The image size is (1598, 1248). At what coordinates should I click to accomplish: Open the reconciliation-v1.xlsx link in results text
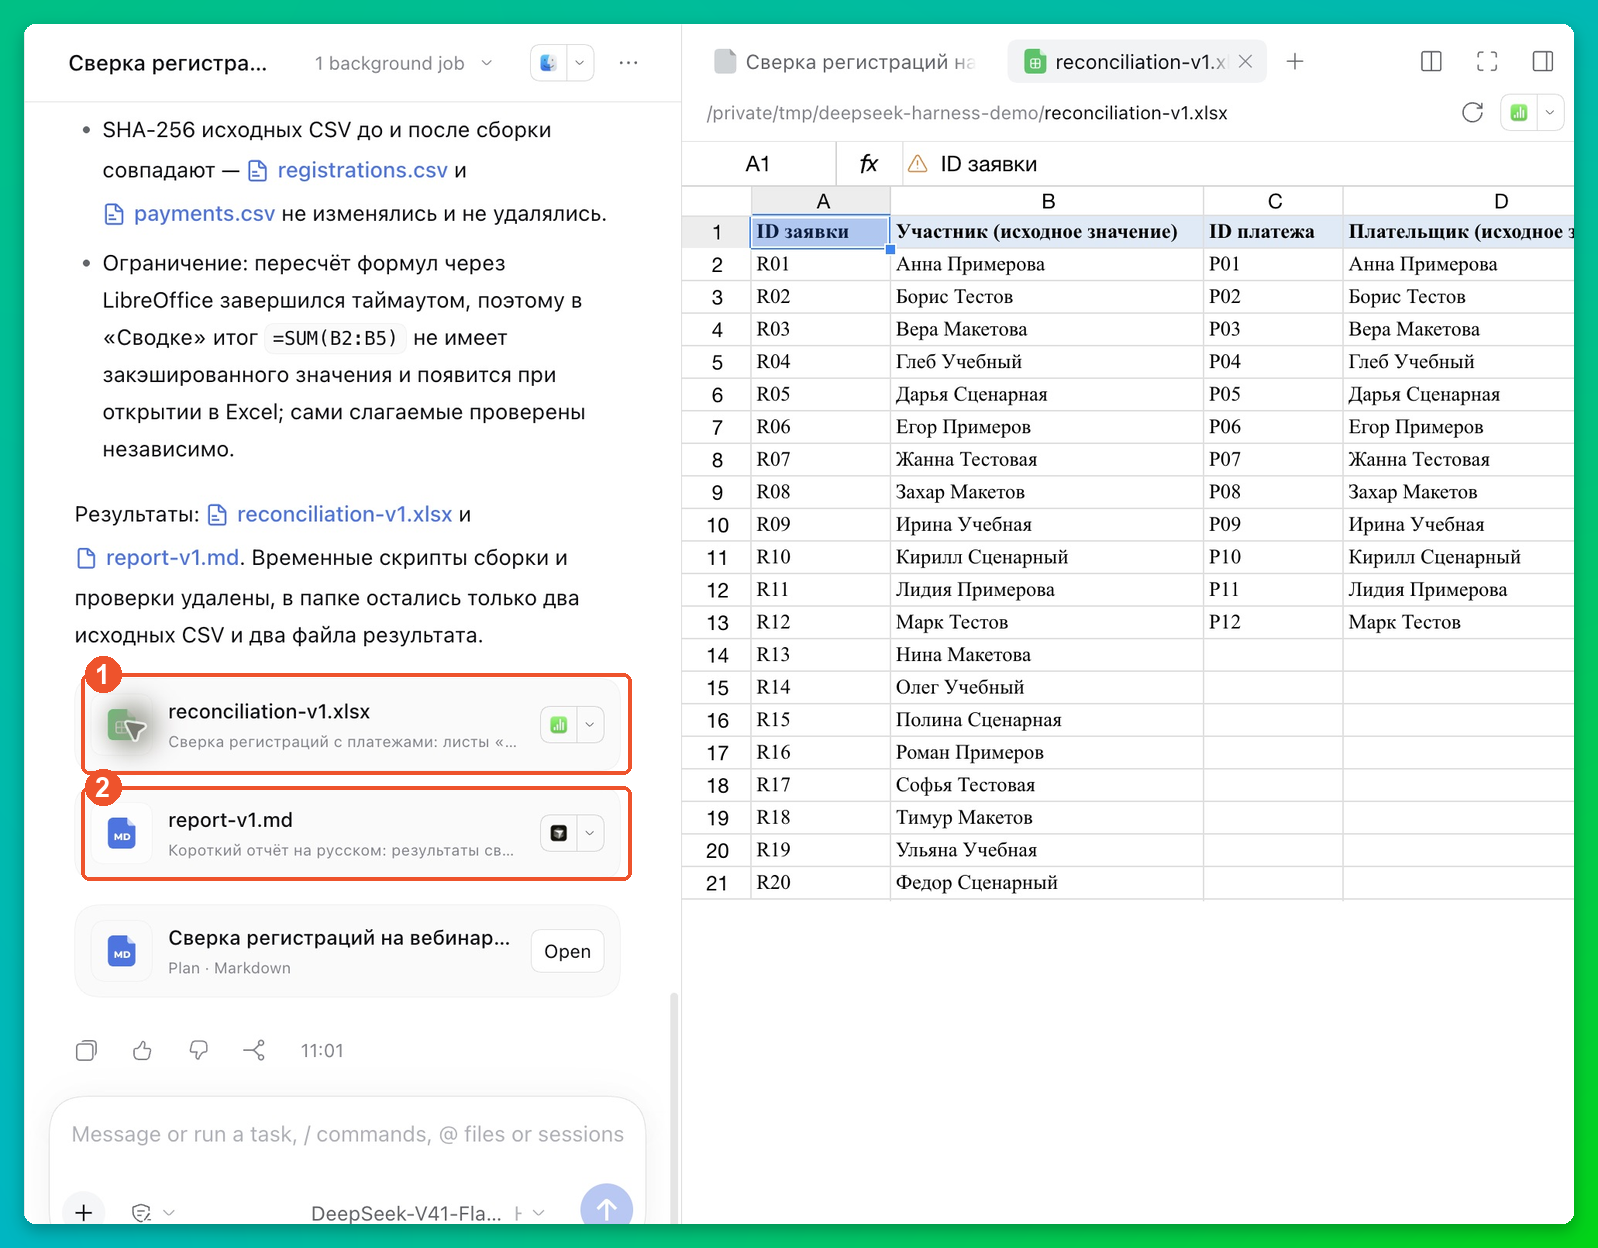click(x=344, y=514)
